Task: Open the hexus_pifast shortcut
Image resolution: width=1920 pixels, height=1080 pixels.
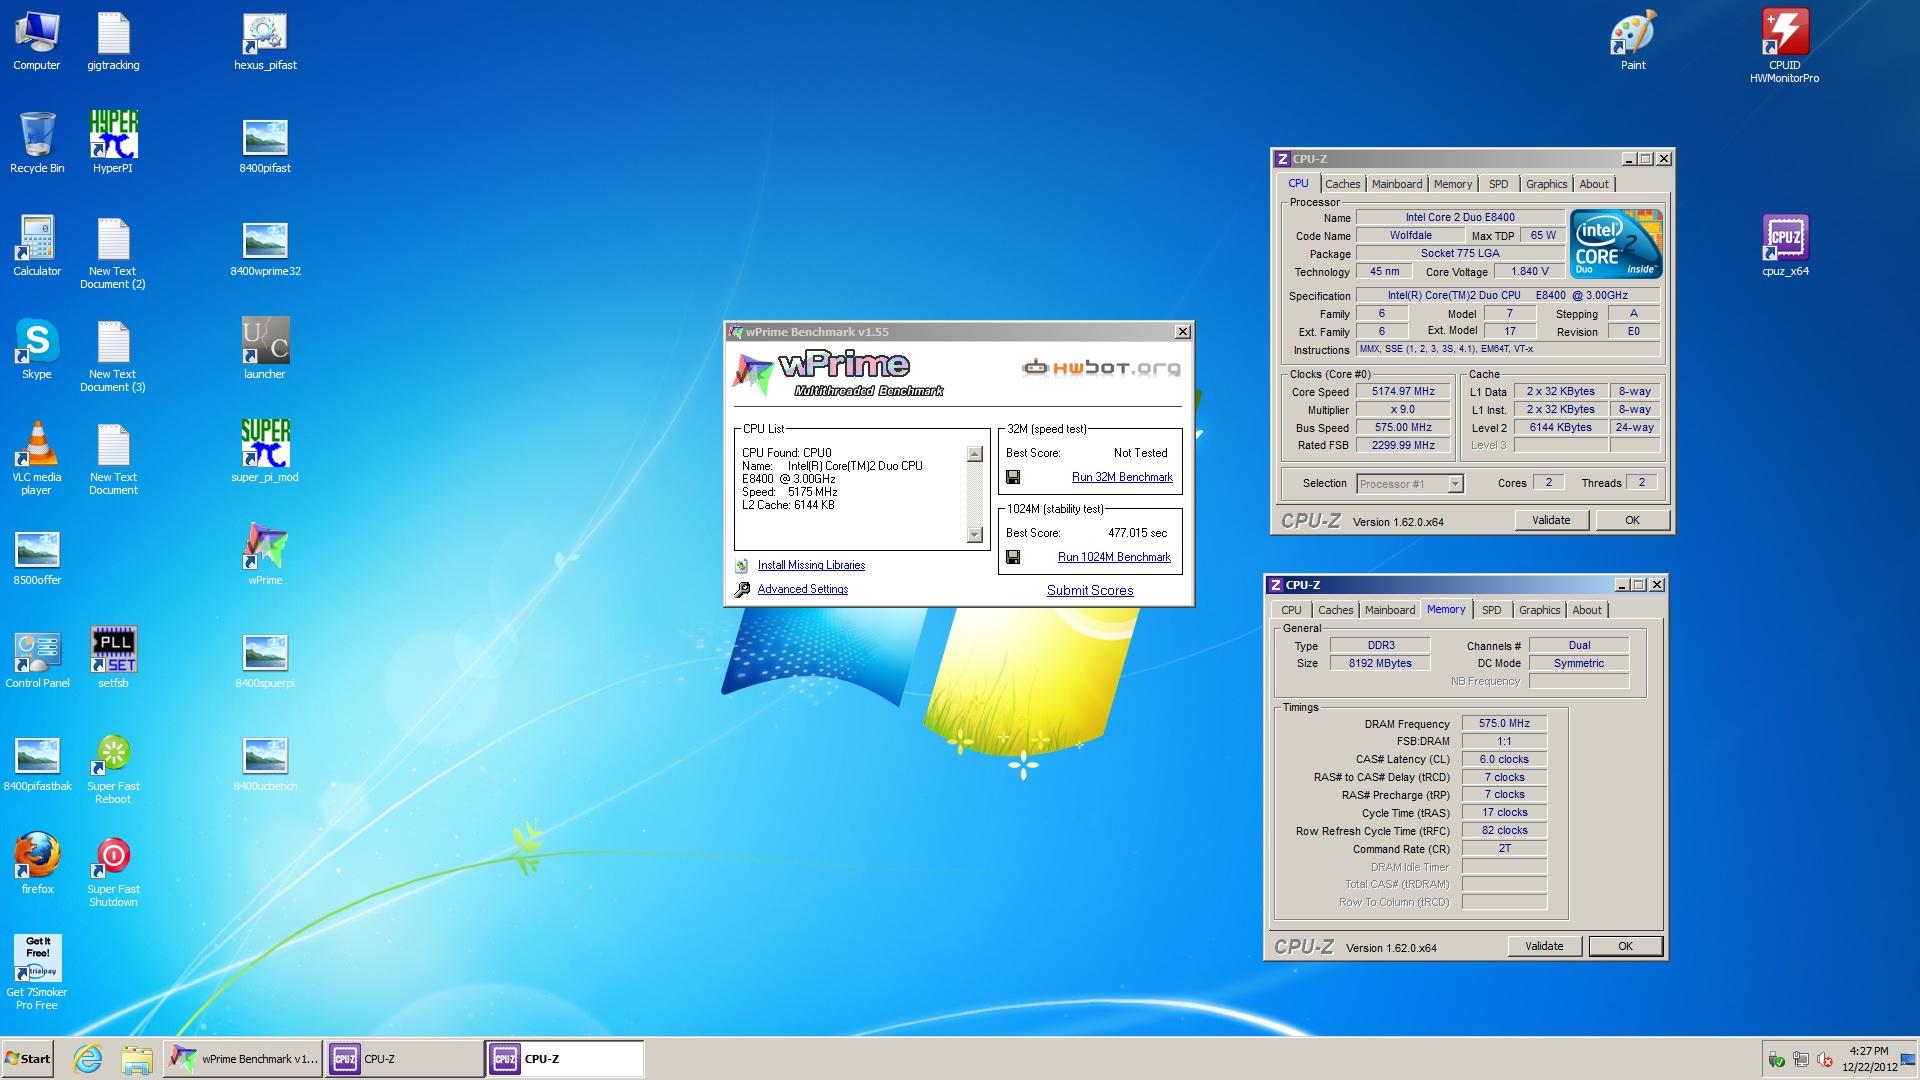Action: (x=265, y=42)
